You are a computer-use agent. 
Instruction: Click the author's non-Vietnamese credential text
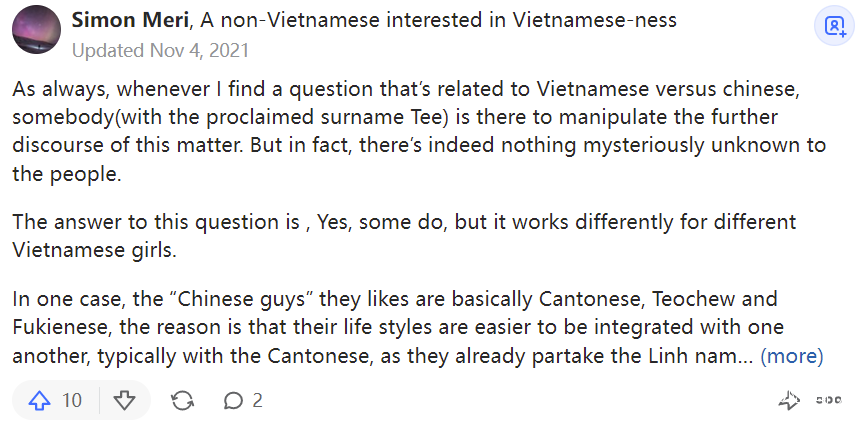(437, 20)
